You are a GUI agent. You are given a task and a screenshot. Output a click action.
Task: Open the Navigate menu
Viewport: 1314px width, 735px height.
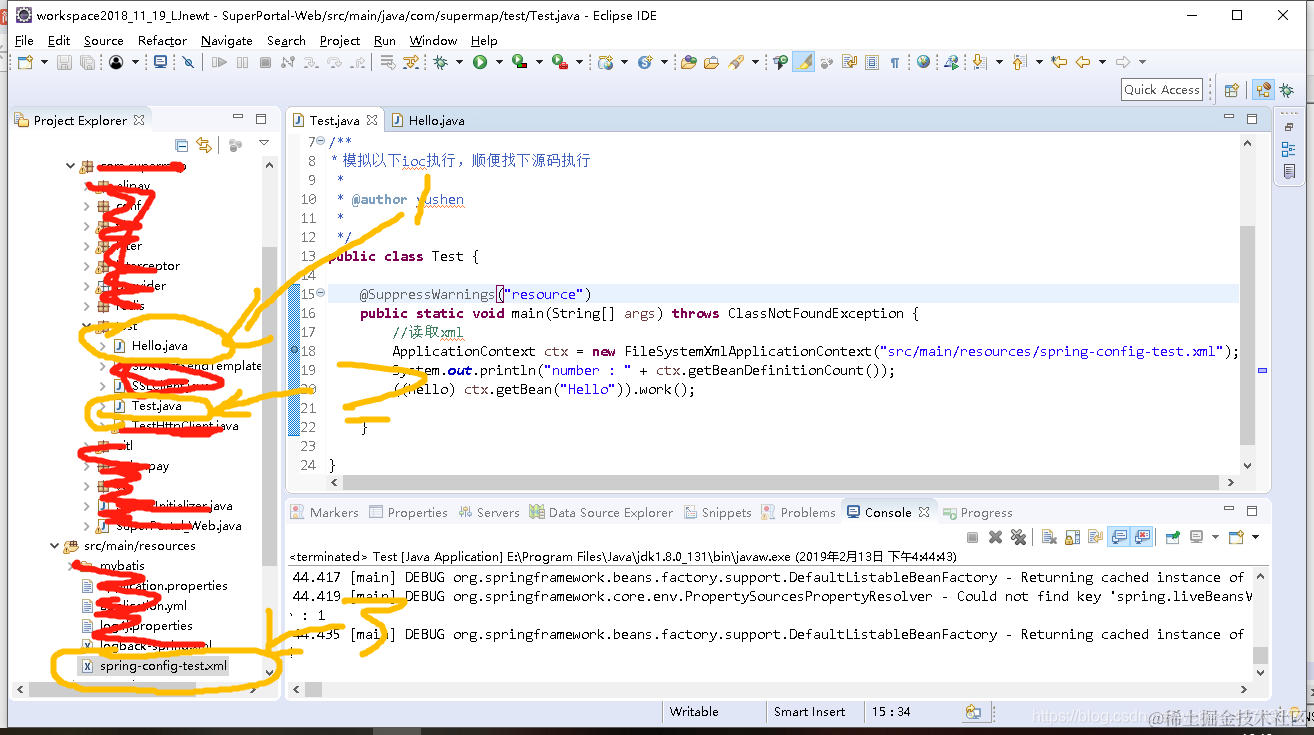pyautogui.click(x=226, y=40)
